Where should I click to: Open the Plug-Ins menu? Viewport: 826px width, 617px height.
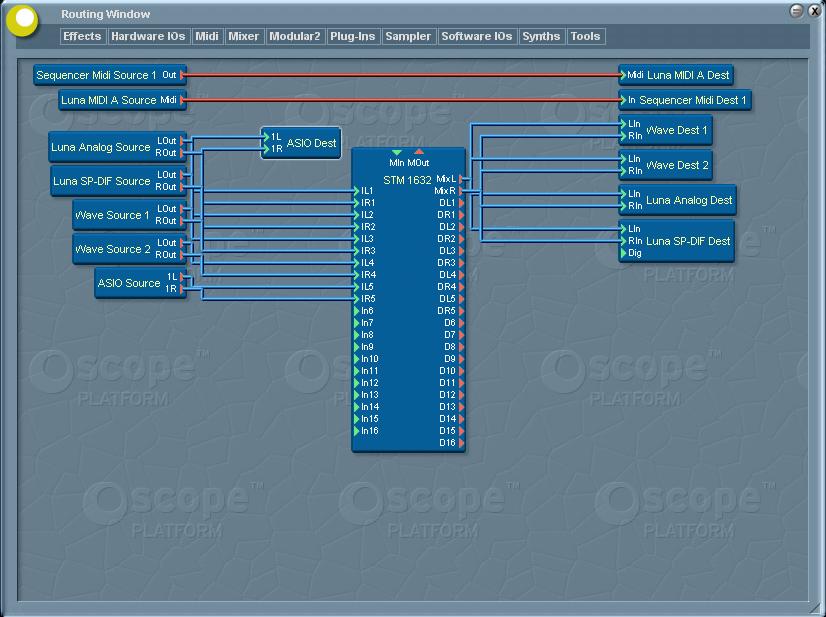point(352,36)
